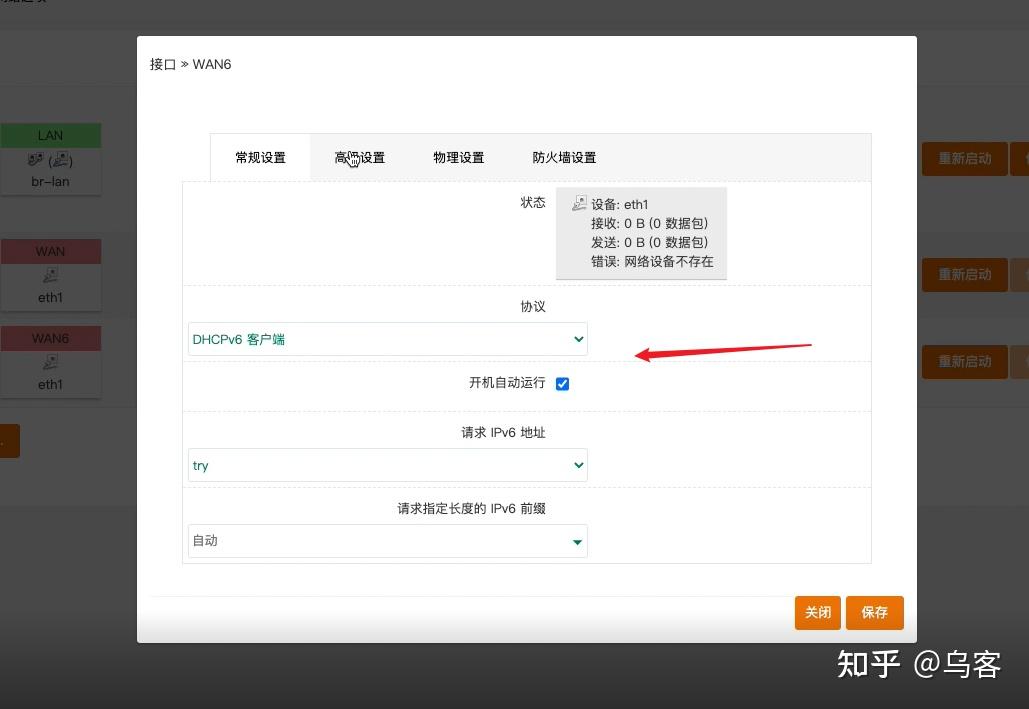Open the IPv6 前缀 length dropdown set to 自动
The height and width of the screenshot is (709, 1029).
387,540
